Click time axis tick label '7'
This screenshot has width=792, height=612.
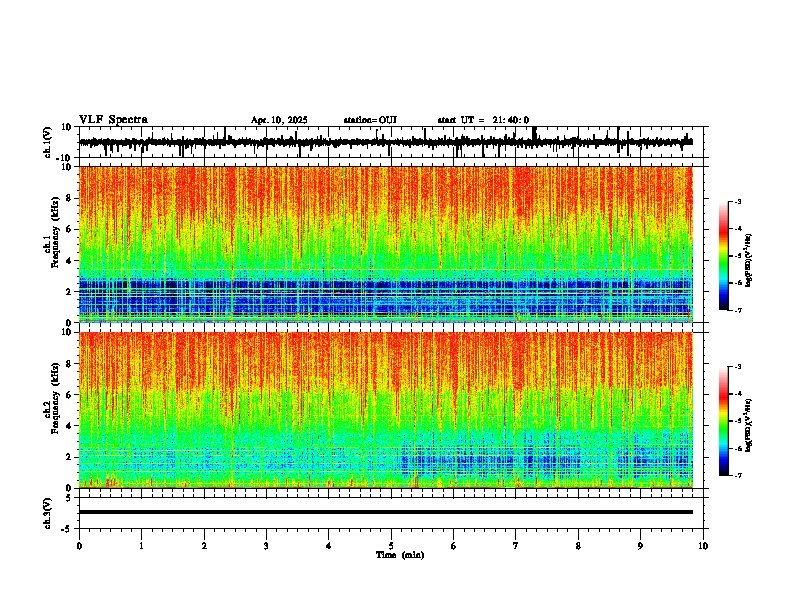516,546
